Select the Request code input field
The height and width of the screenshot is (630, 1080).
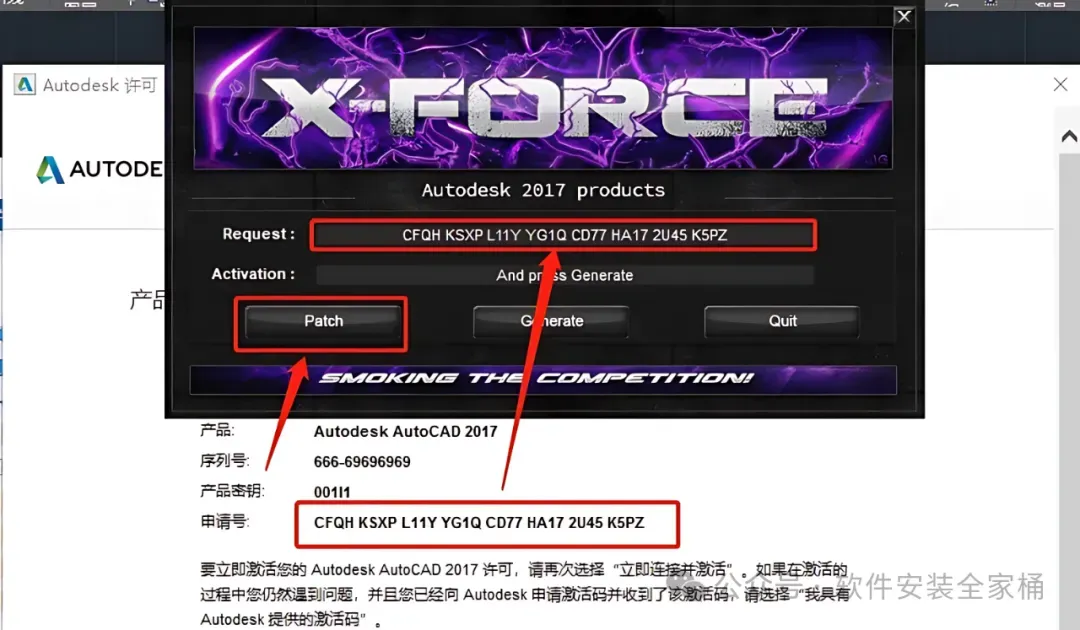pyautogui.click(x=564, y=235)
